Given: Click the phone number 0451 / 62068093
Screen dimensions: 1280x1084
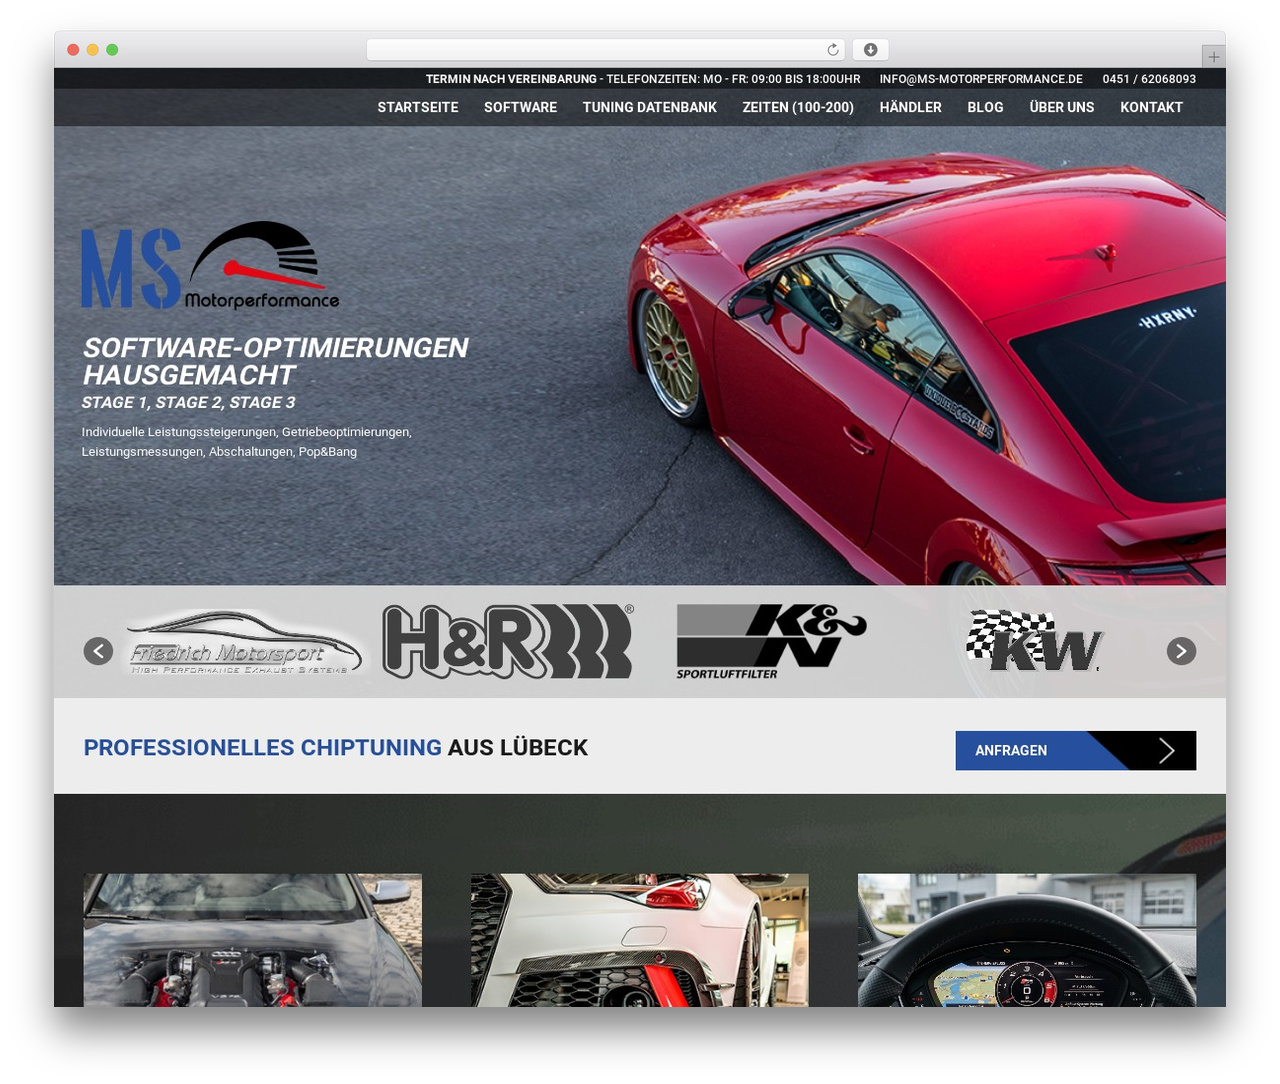Looking at the screenshot, I should (1149, 79).
